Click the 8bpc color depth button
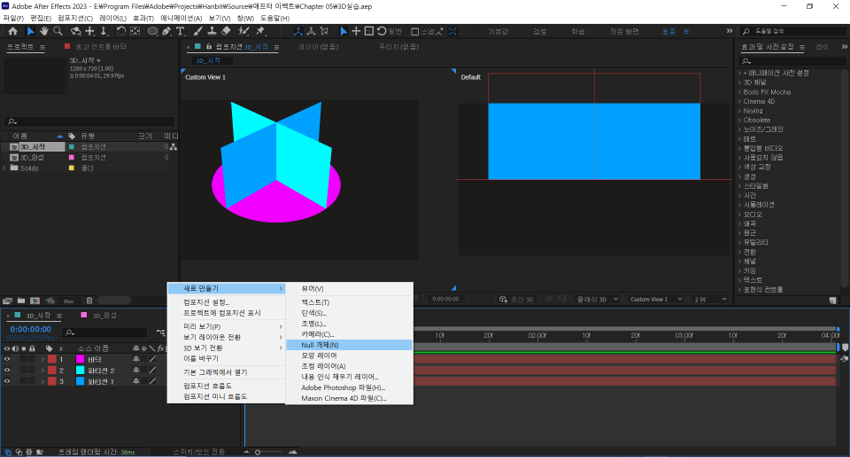 tap(68, 301)
